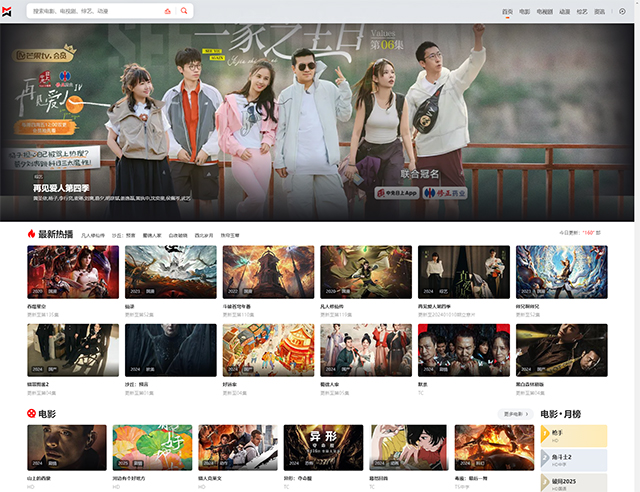Click the 中免日上App sponsor badge
Image resolution: width=640 pixels, height=492 pixels.
397,193
